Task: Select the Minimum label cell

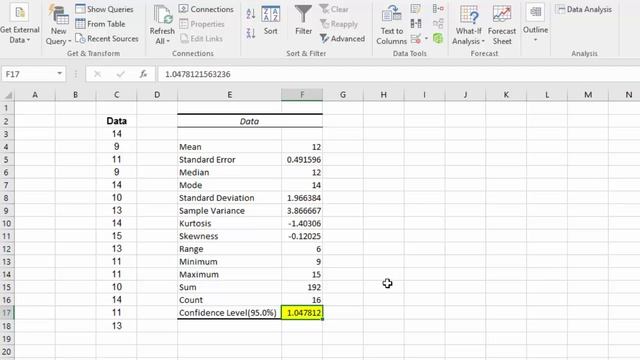Action: coord(229,262)
